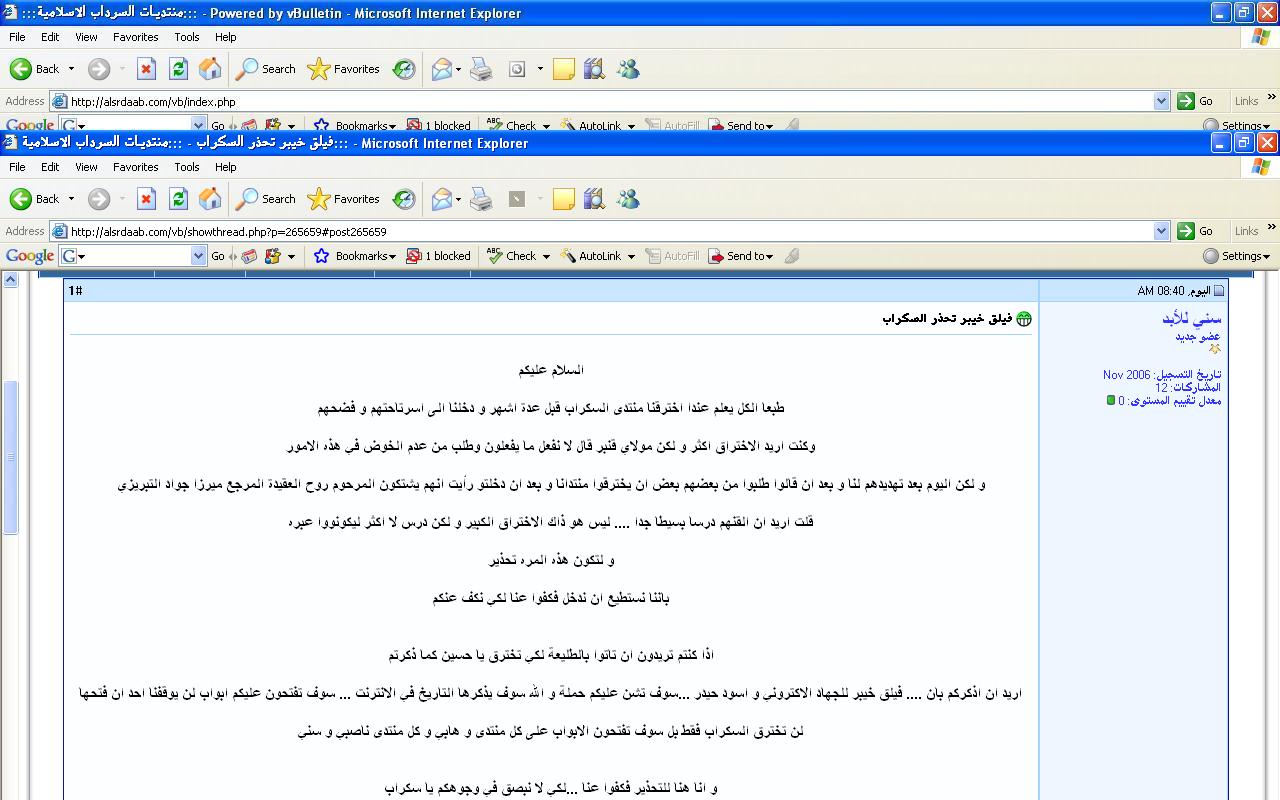
Task: Click the highlighter icon in showthread Google toolbar
Action: [792, 256]
